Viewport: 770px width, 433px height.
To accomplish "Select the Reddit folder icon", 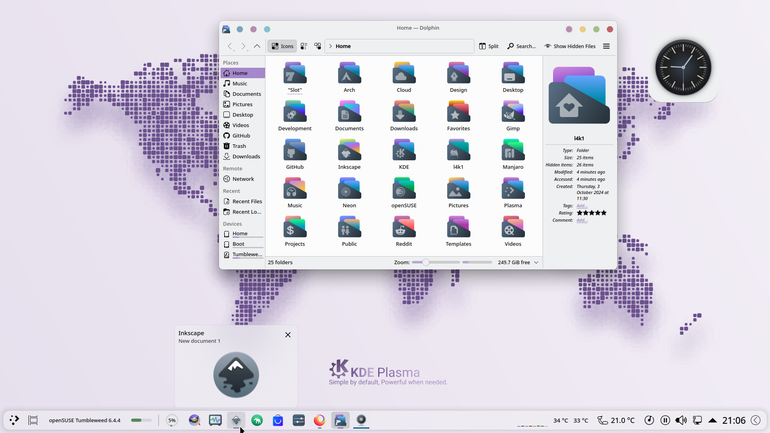I will click(404, 227).
